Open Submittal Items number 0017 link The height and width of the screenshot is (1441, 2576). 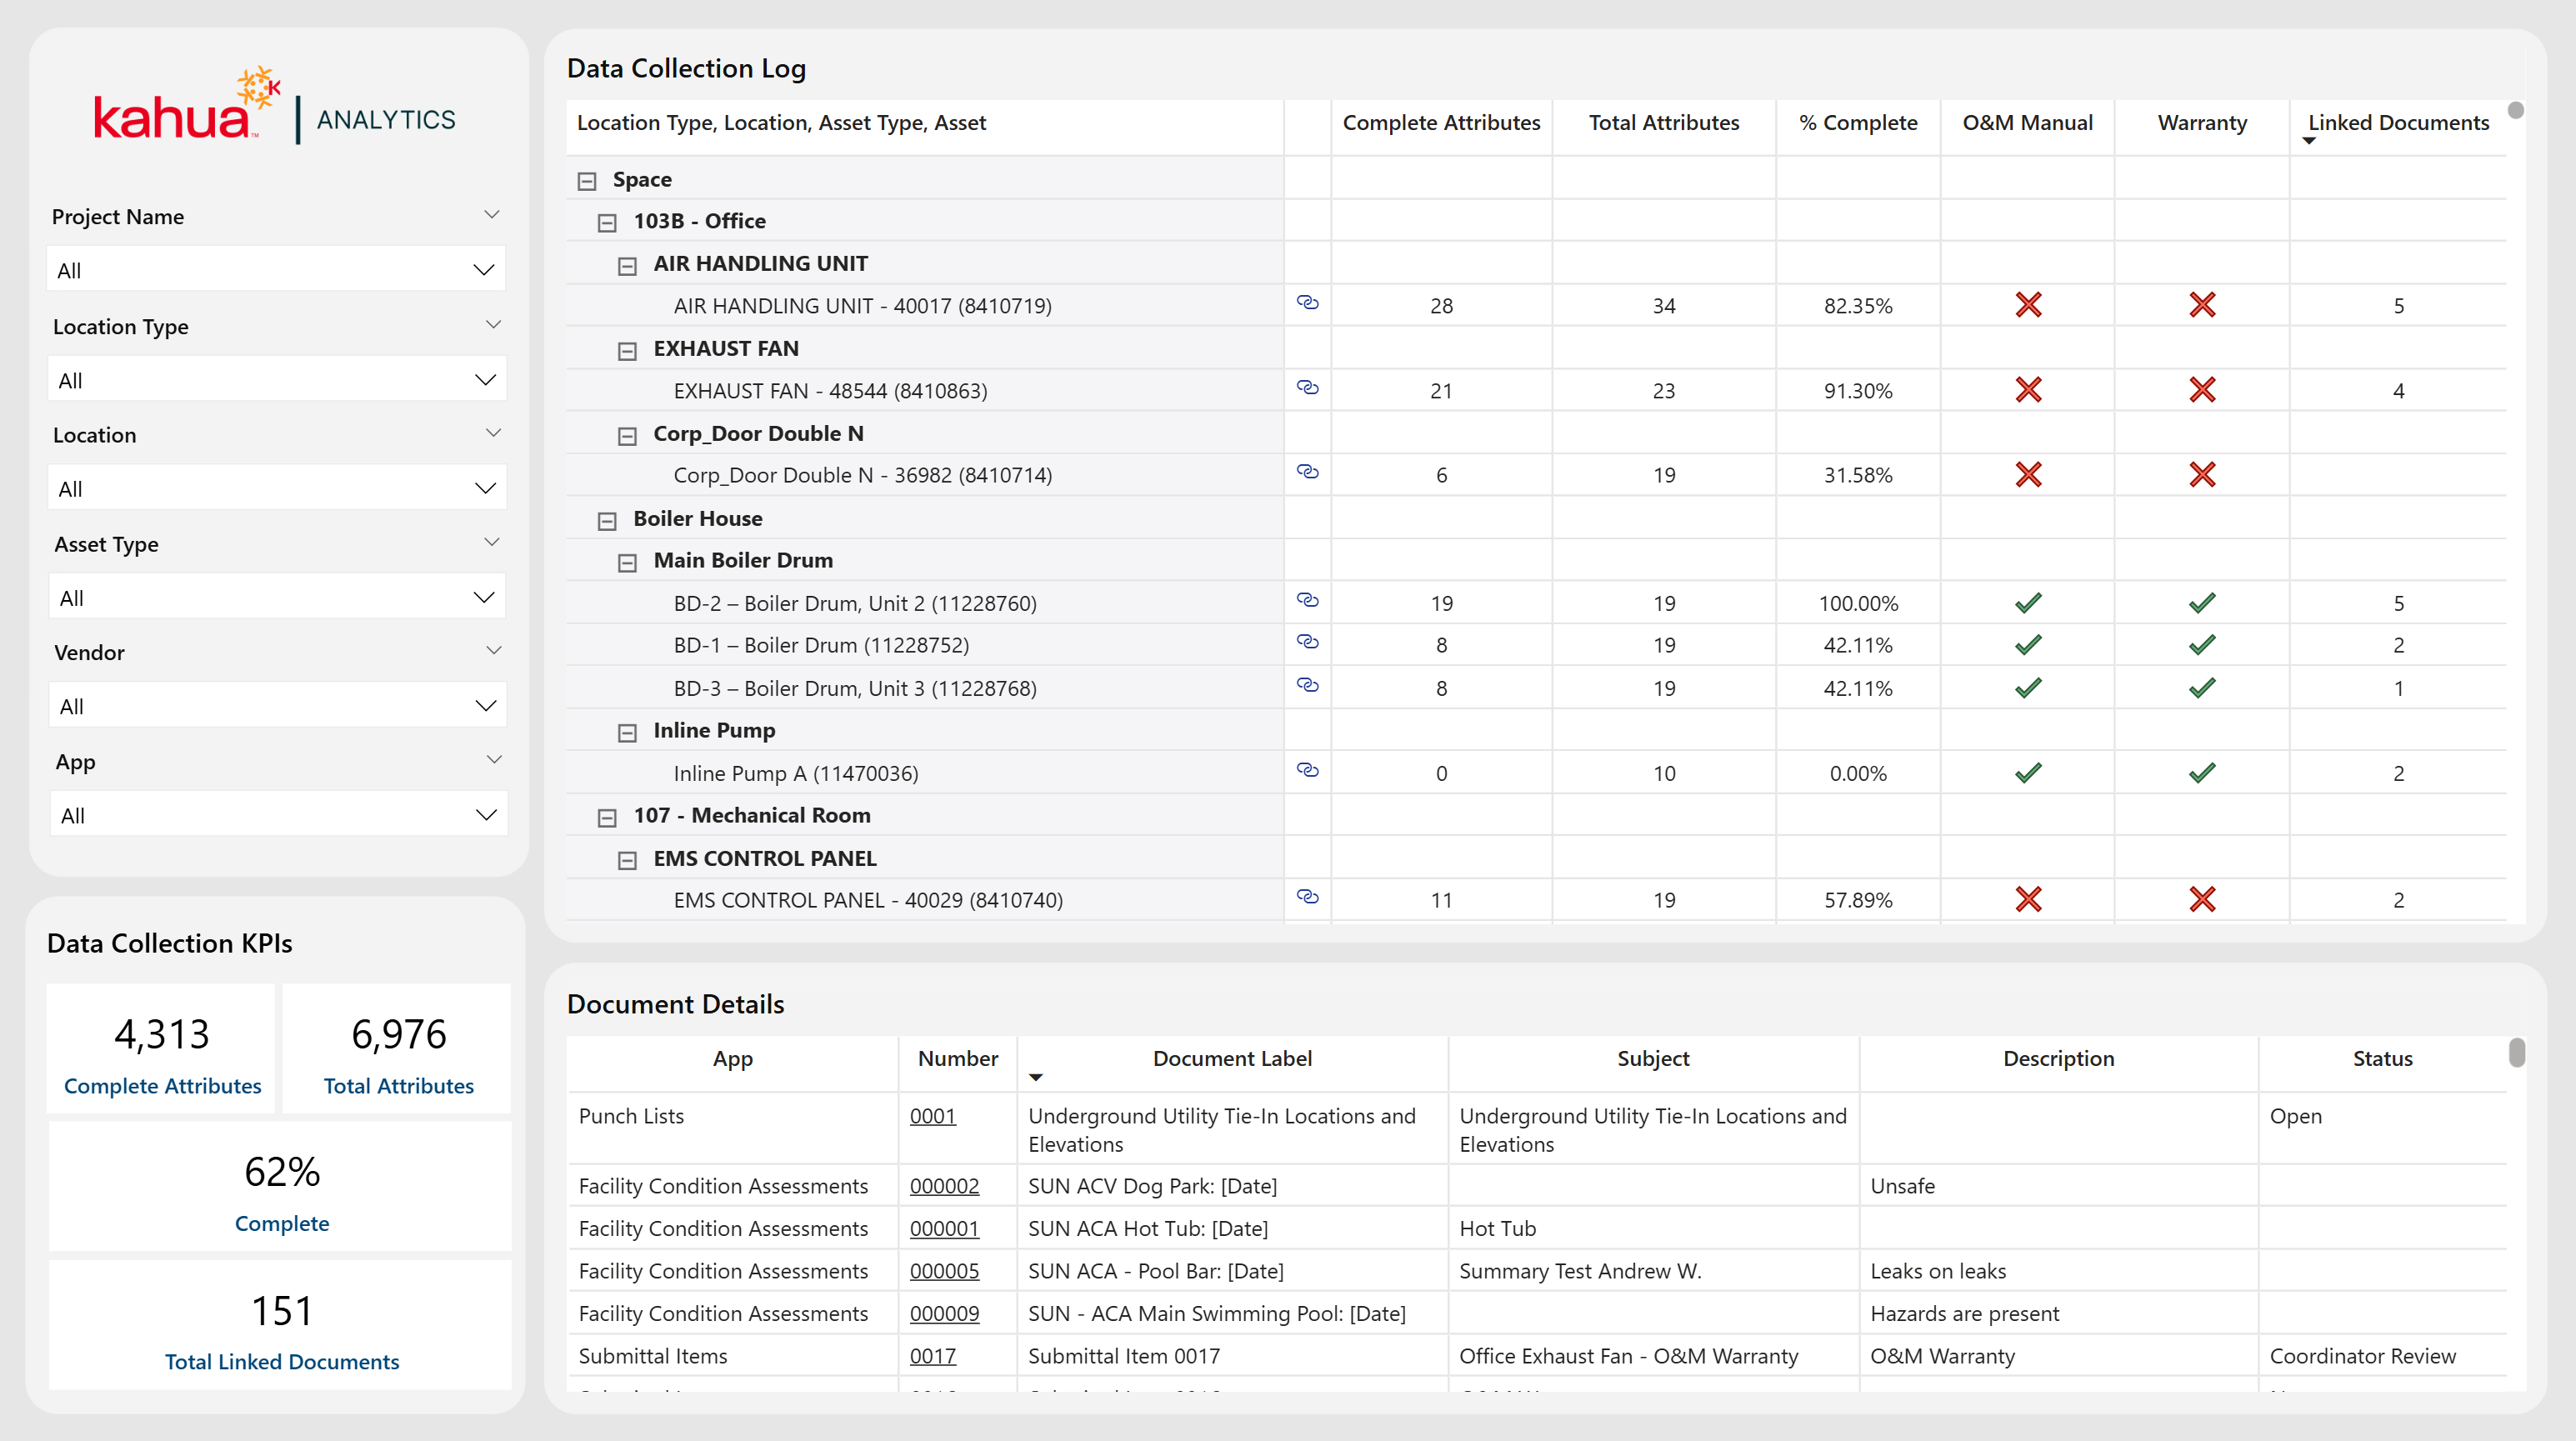point(932,1356)
